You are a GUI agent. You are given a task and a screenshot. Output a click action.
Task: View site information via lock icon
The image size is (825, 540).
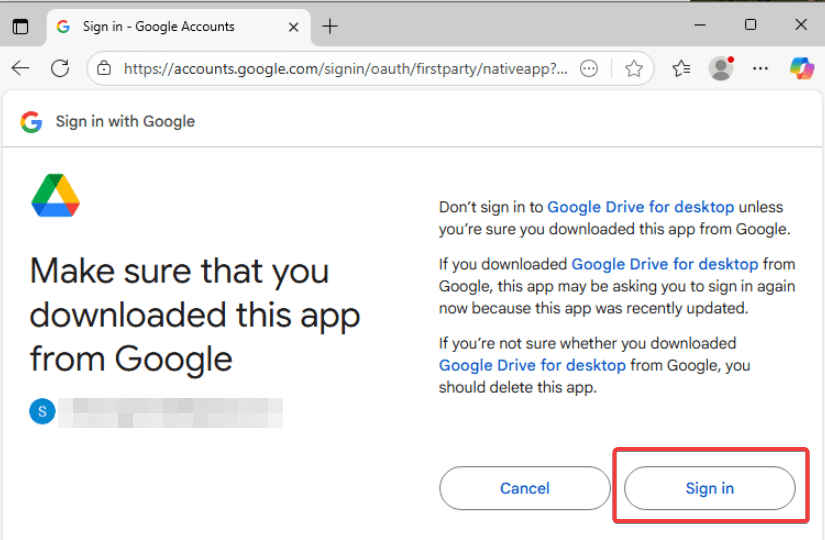click(105, 69)
